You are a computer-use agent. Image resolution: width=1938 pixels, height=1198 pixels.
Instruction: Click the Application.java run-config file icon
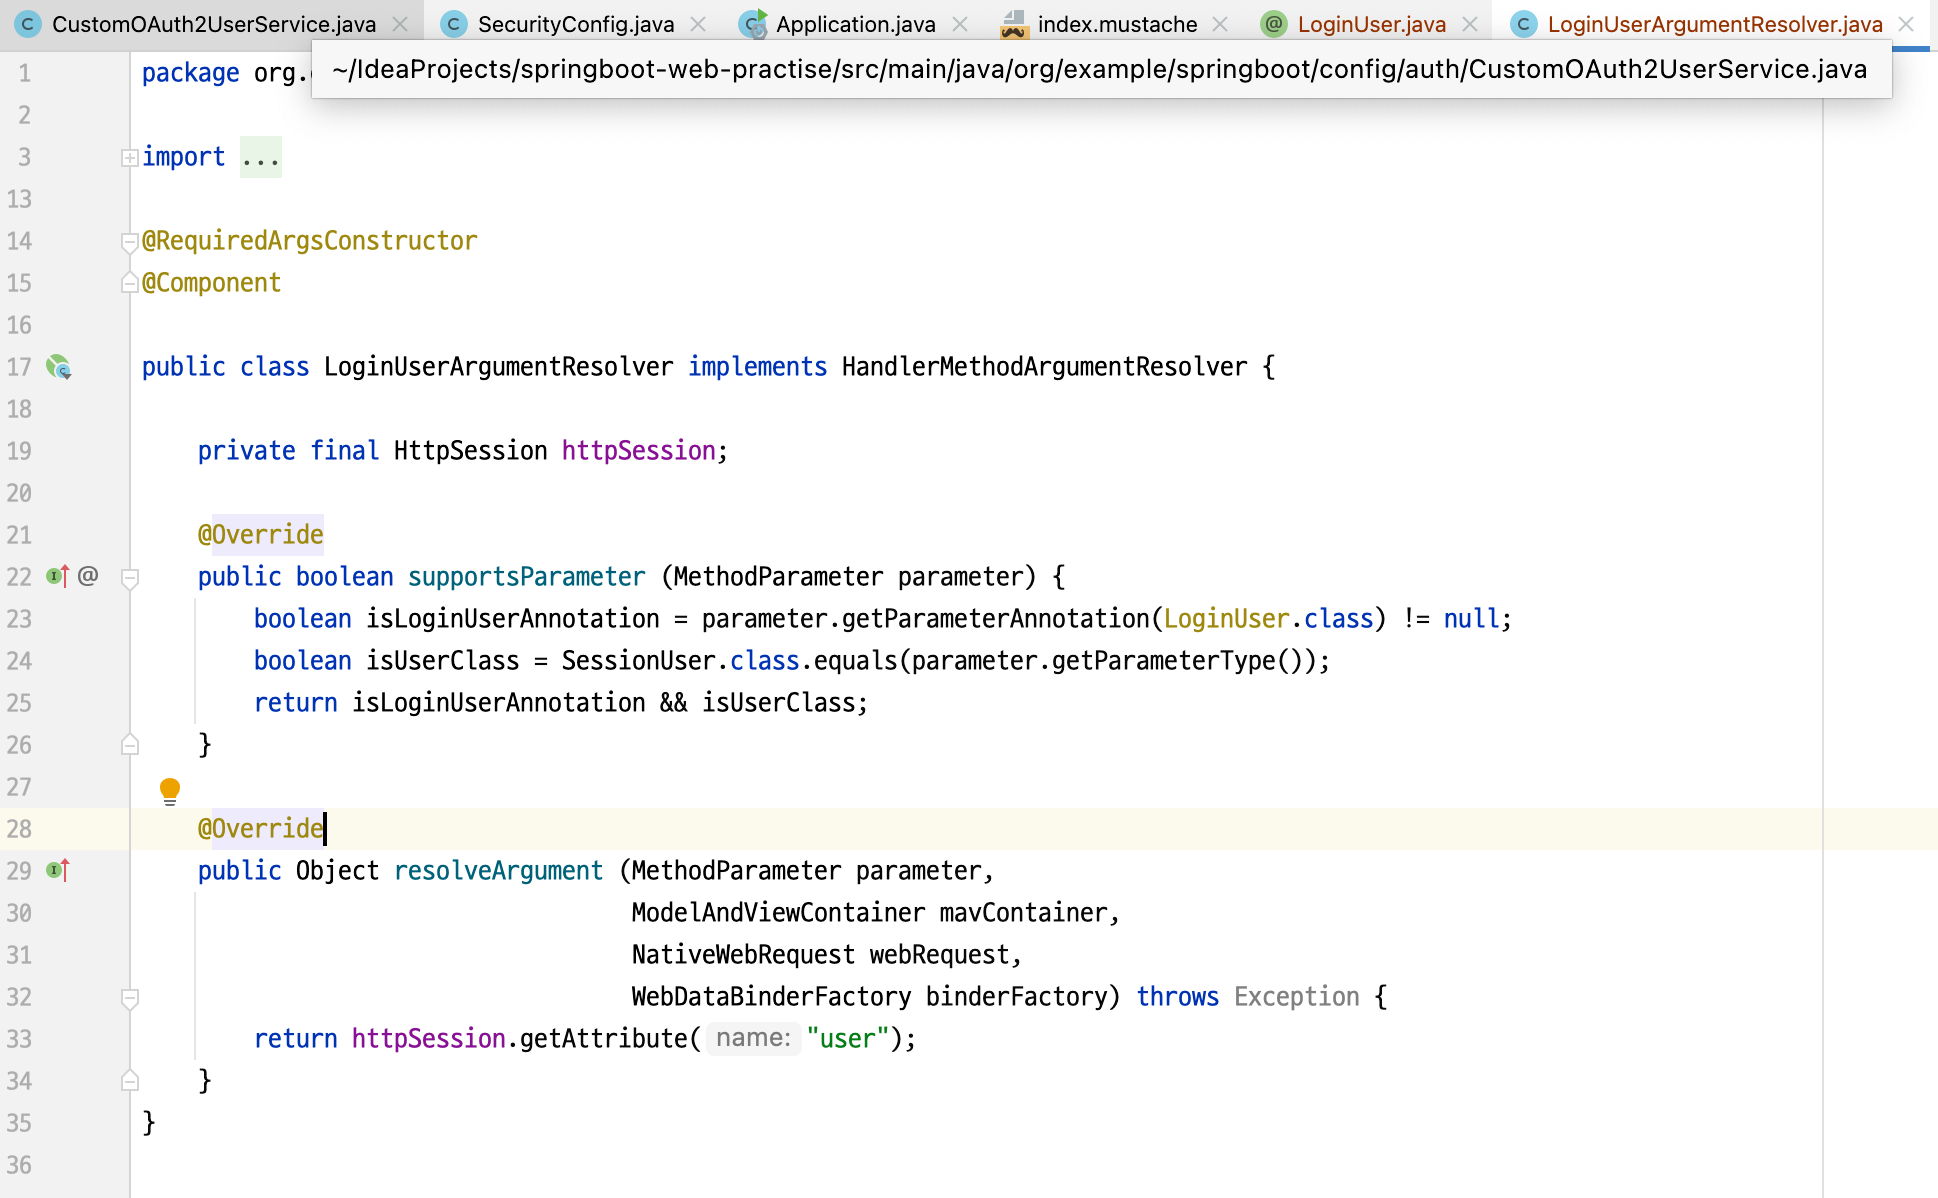point(755,24)
